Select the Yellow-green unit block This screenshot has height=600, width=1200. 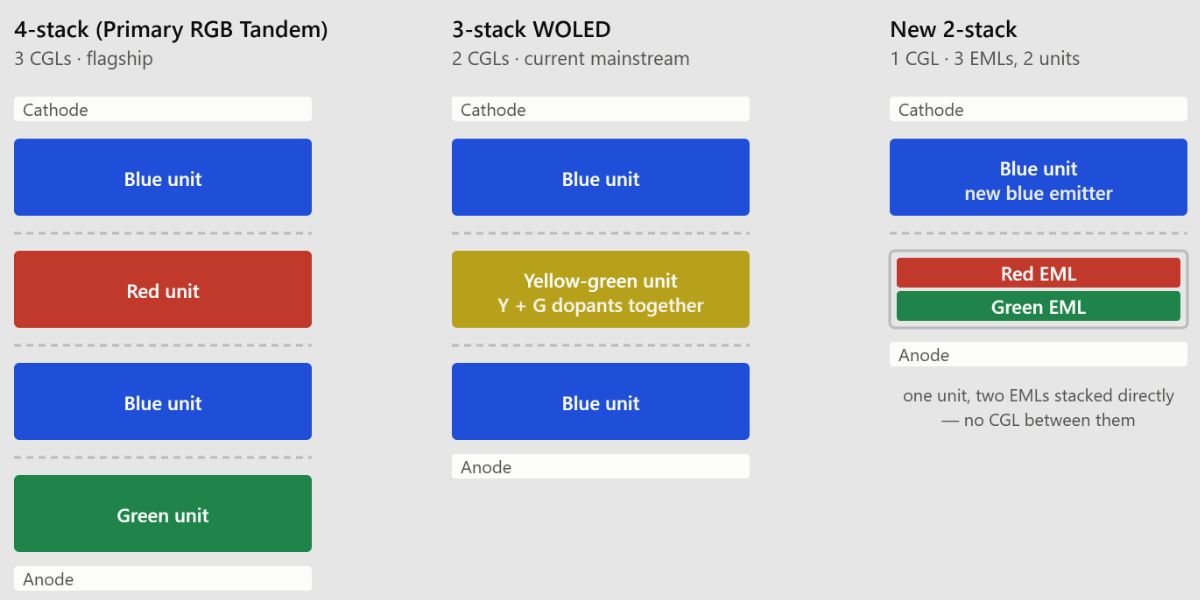tap(601, 290)
